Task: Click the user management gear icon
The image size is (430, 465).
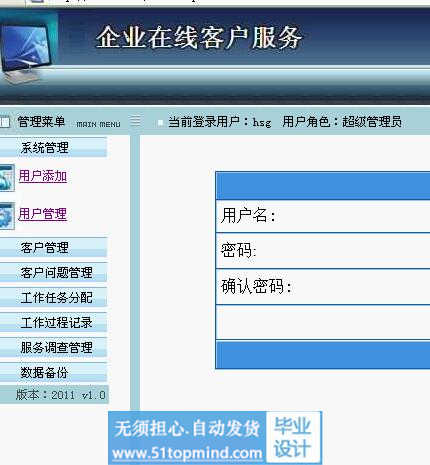Action: pyautogui.click(x=7, y=215)
